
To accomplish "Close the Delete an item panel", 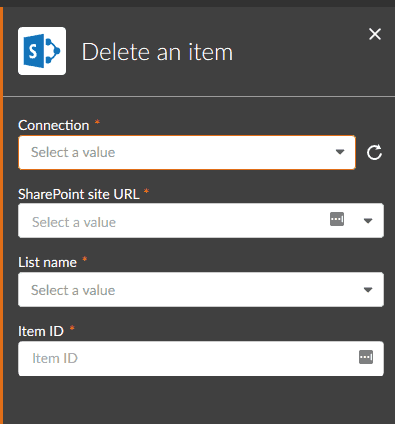I will tap(375, 34).
